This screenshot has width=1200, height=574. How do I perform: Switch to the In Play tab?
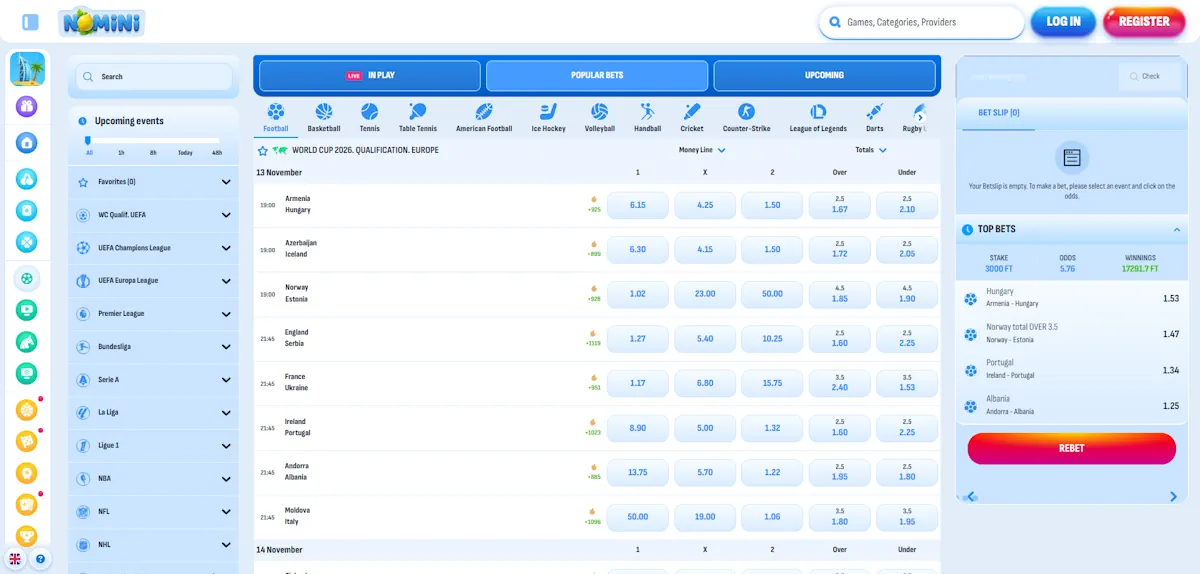pos(370,76)
